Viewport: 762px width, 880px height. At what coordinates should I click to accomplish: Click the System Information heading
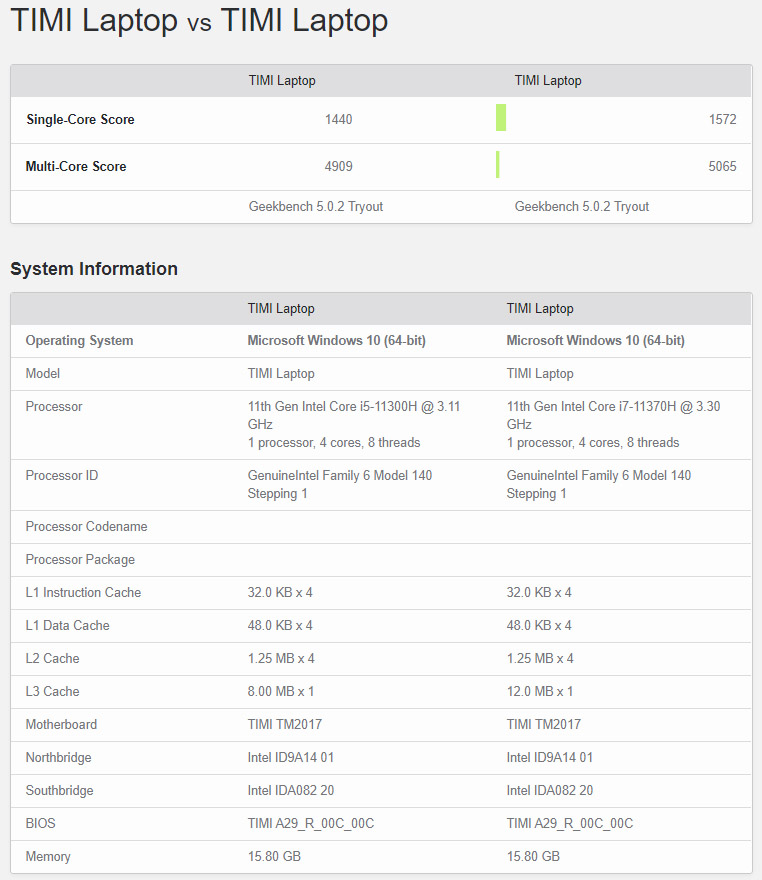point(94,269)
